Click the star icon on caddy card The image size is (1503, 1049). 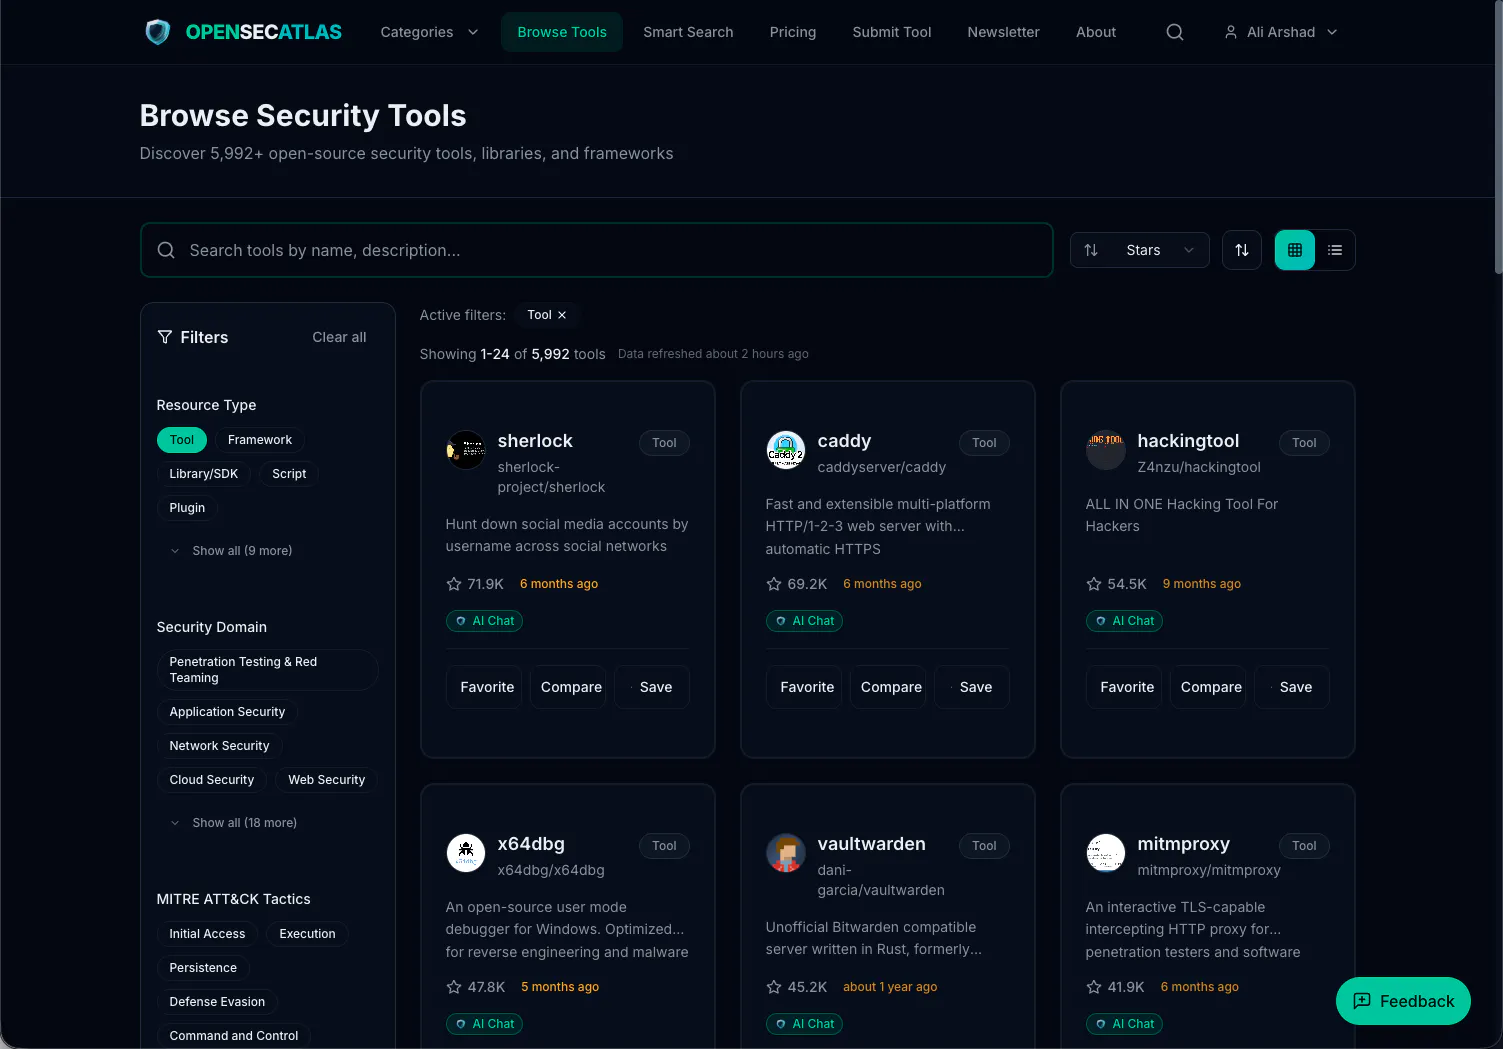tap(774, 584)
